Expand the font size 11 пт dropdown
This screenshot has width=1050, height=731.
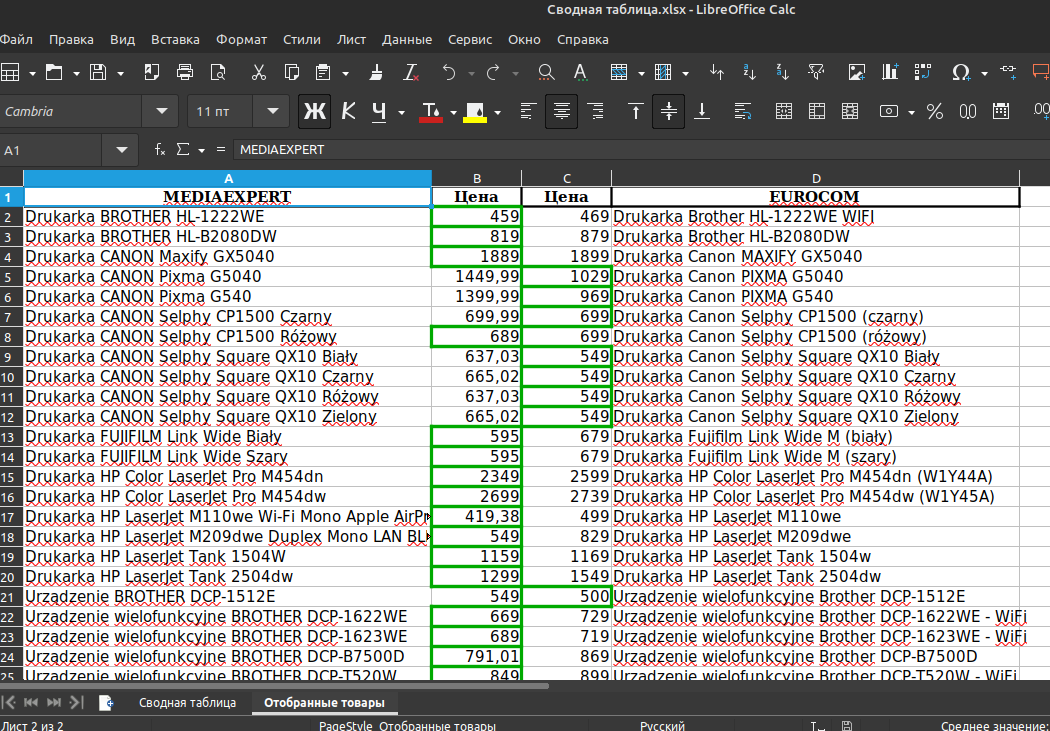click(x=273, y=111)
